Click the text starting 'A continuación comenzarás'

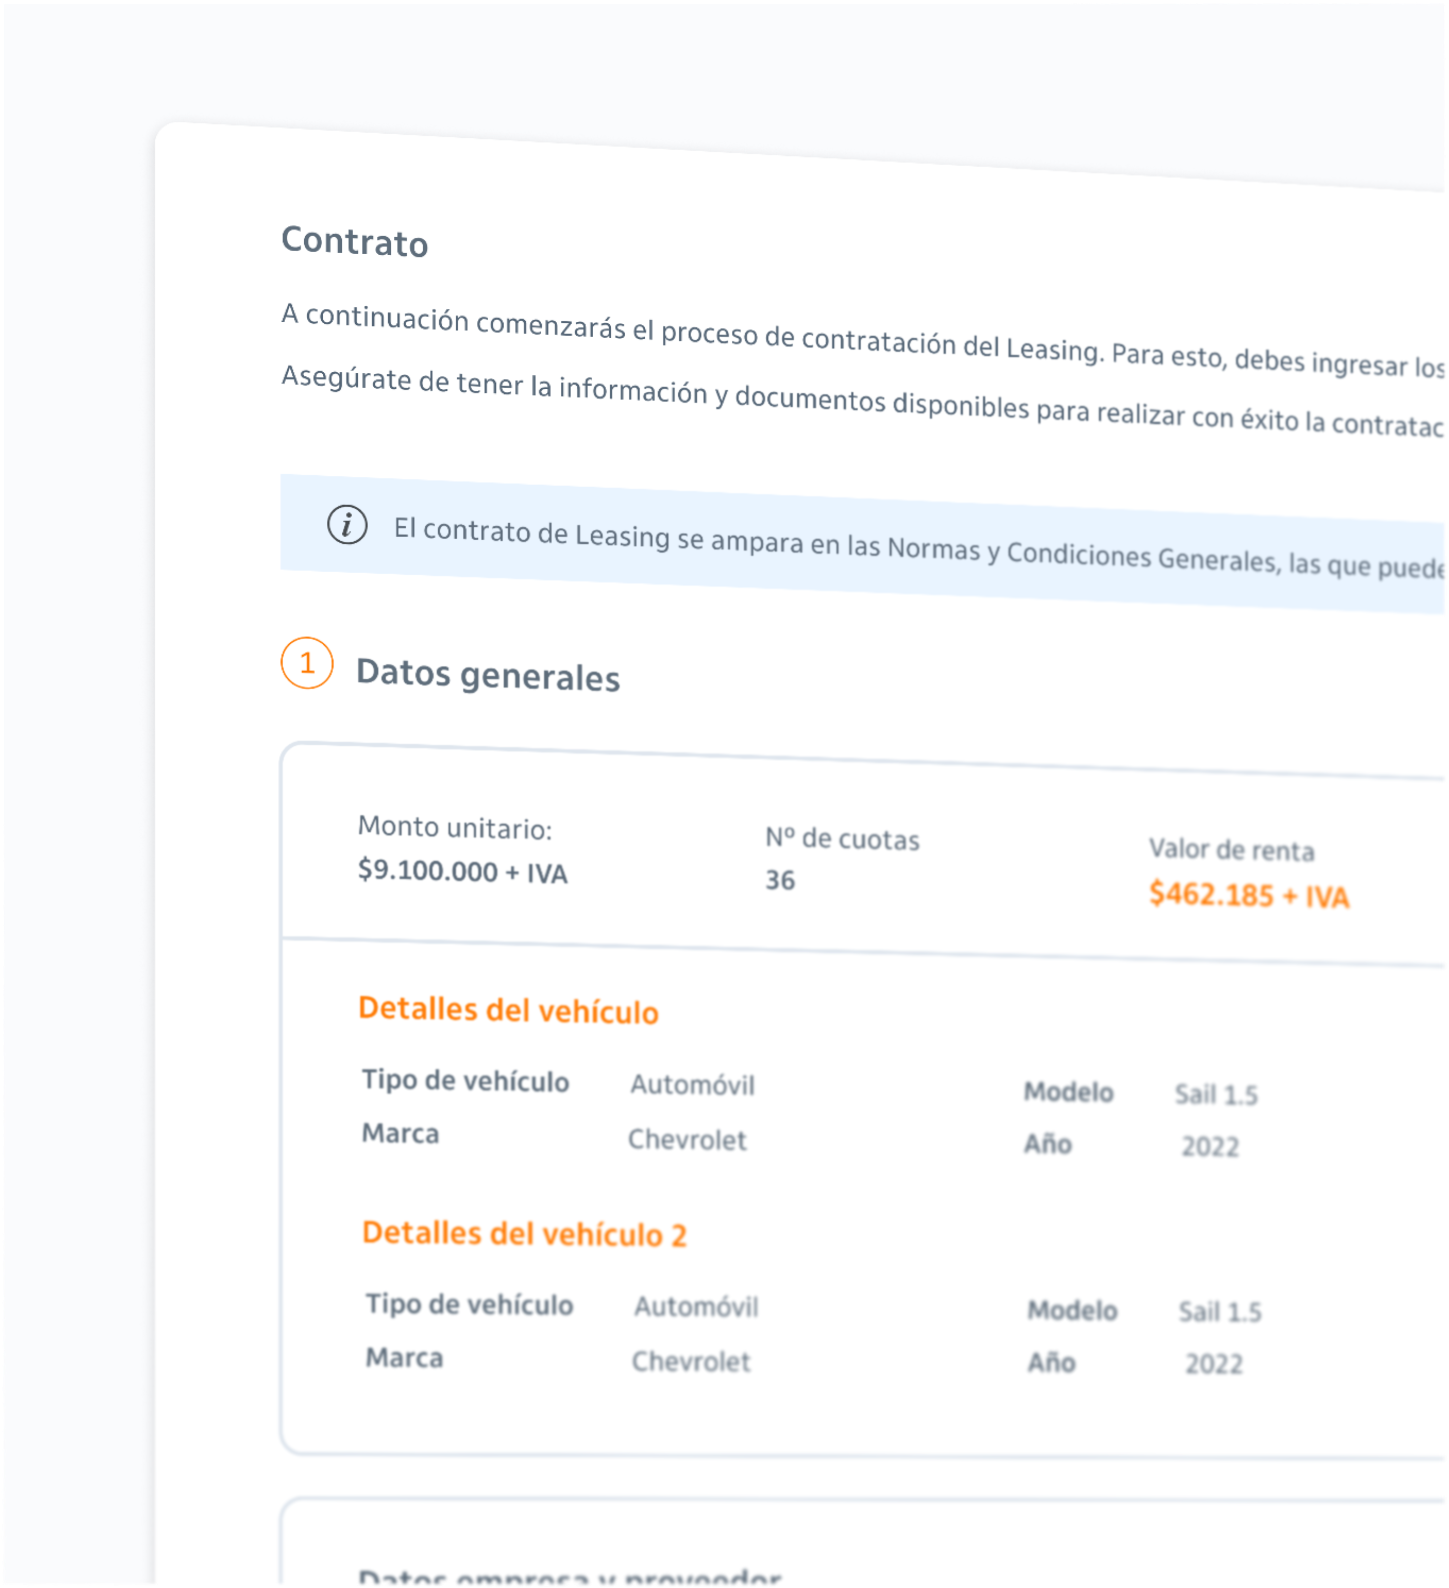click(863, 341)
